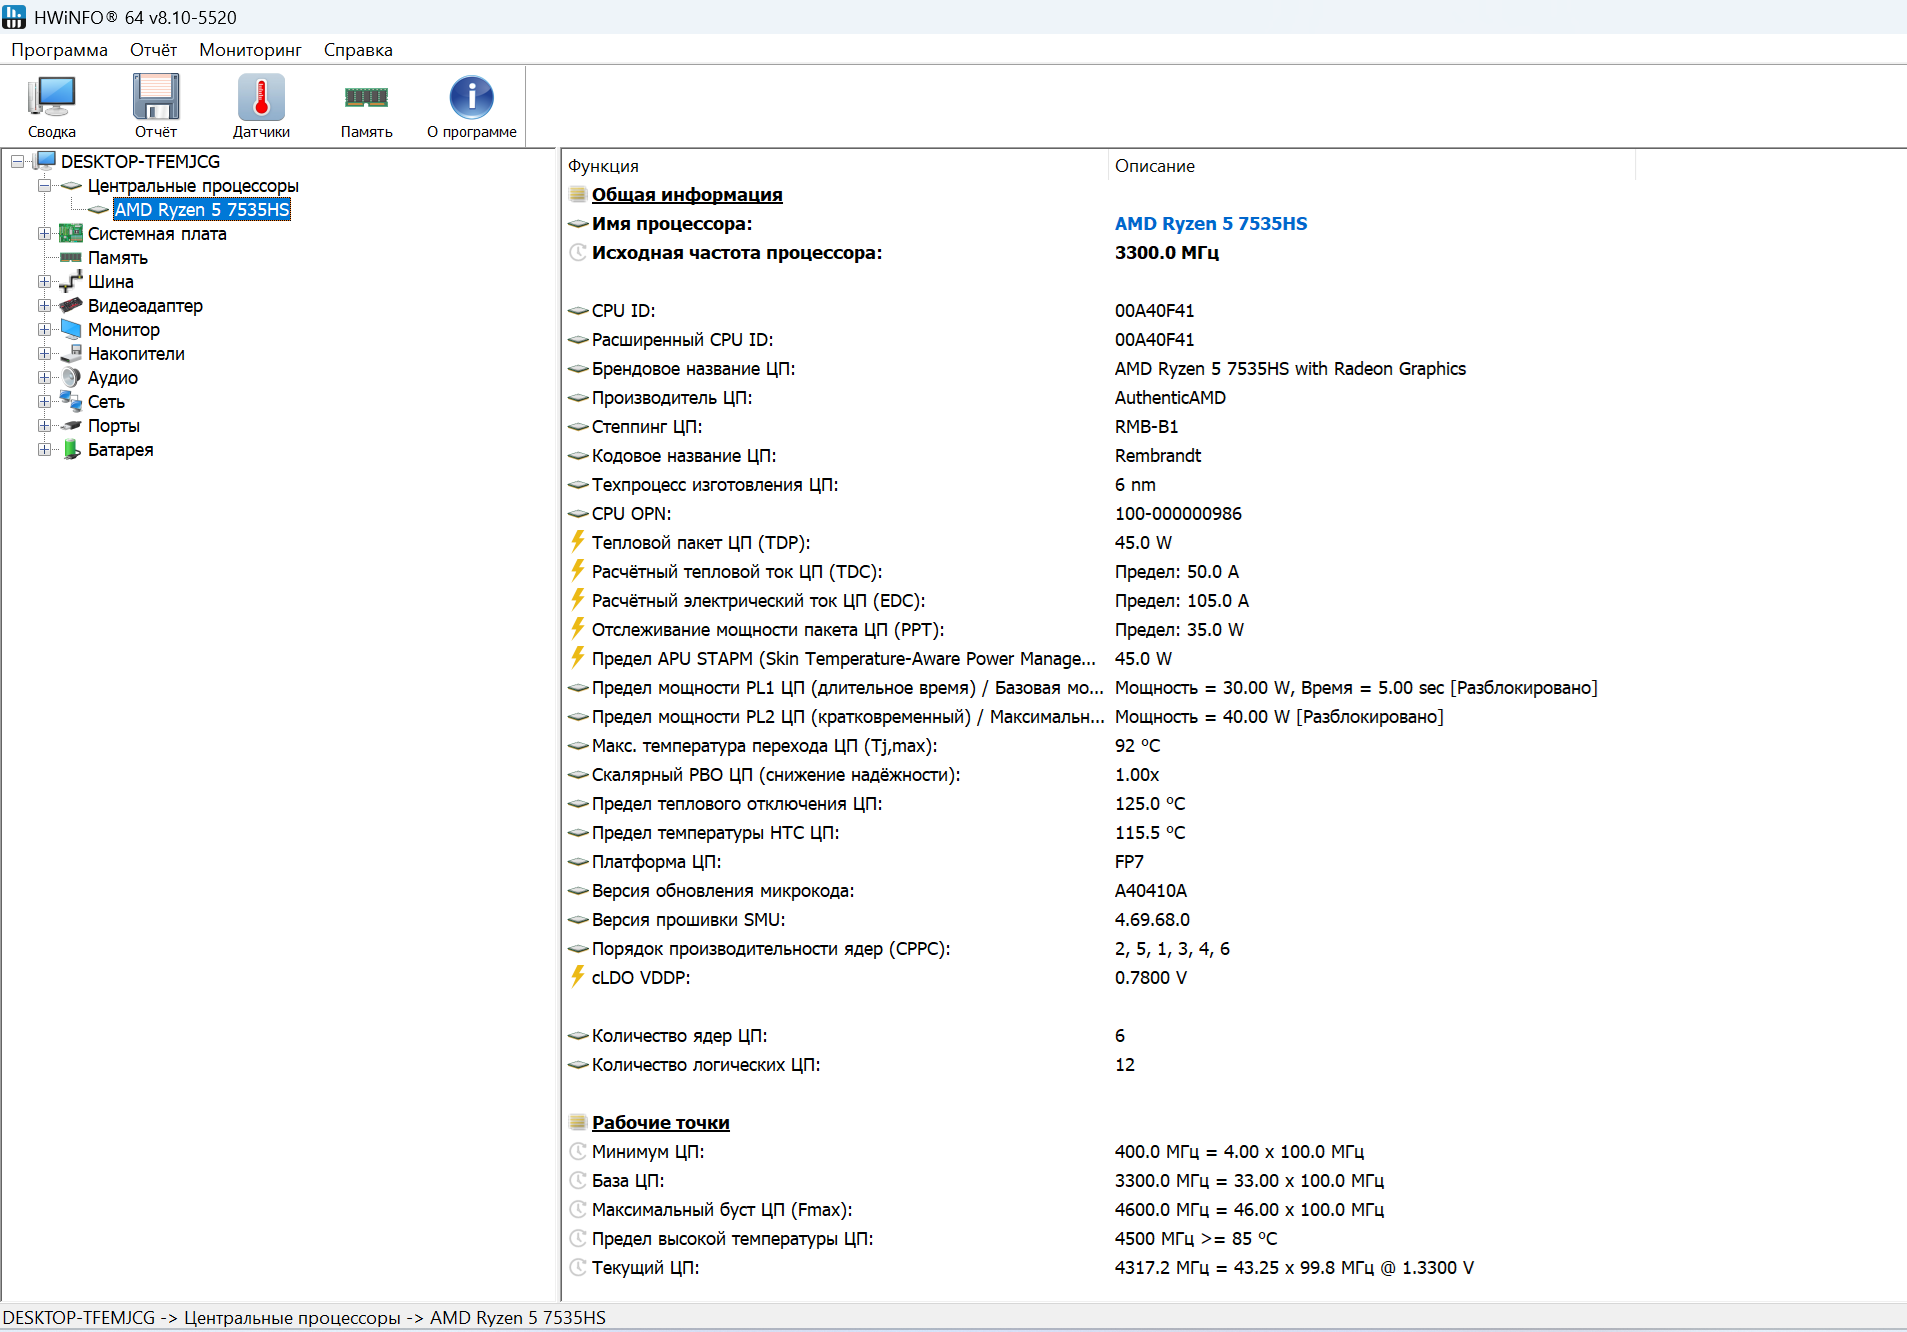Click the Функция column header
The image size is (1907, 1332).
[x=603, y=166]
